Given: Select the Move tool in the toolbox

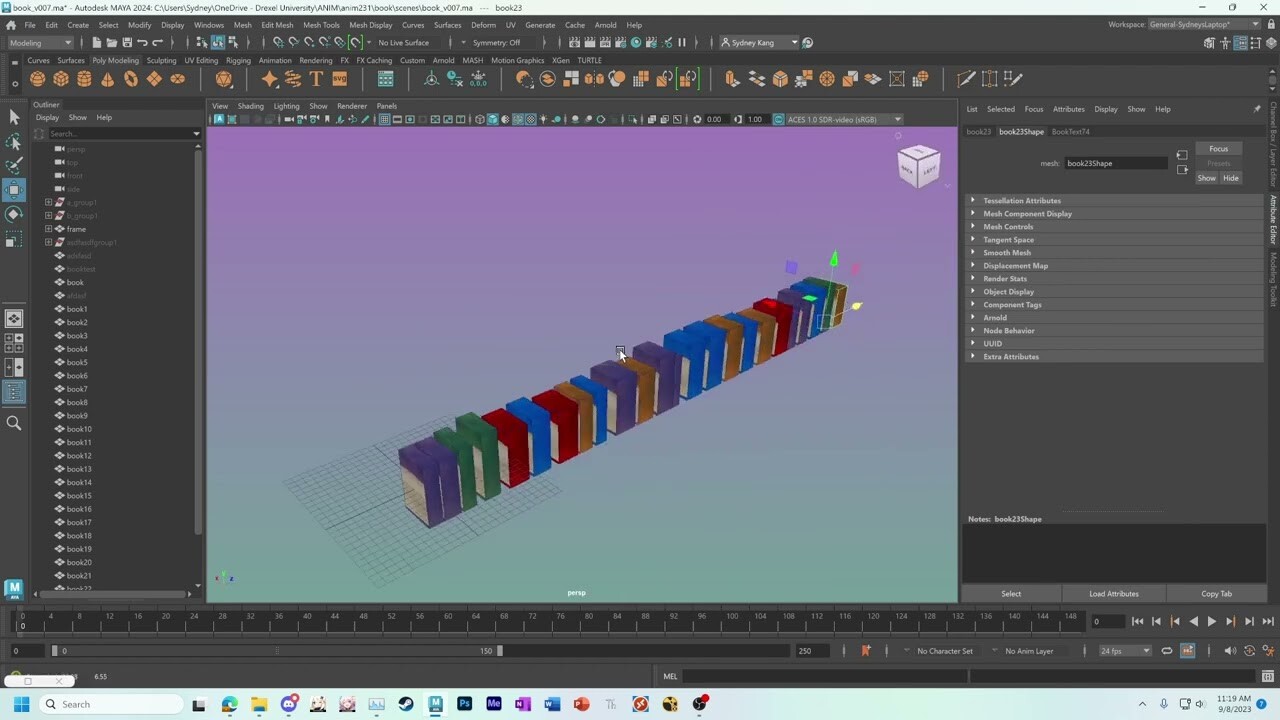Looking at the screenshot, I should coord(14,188).
